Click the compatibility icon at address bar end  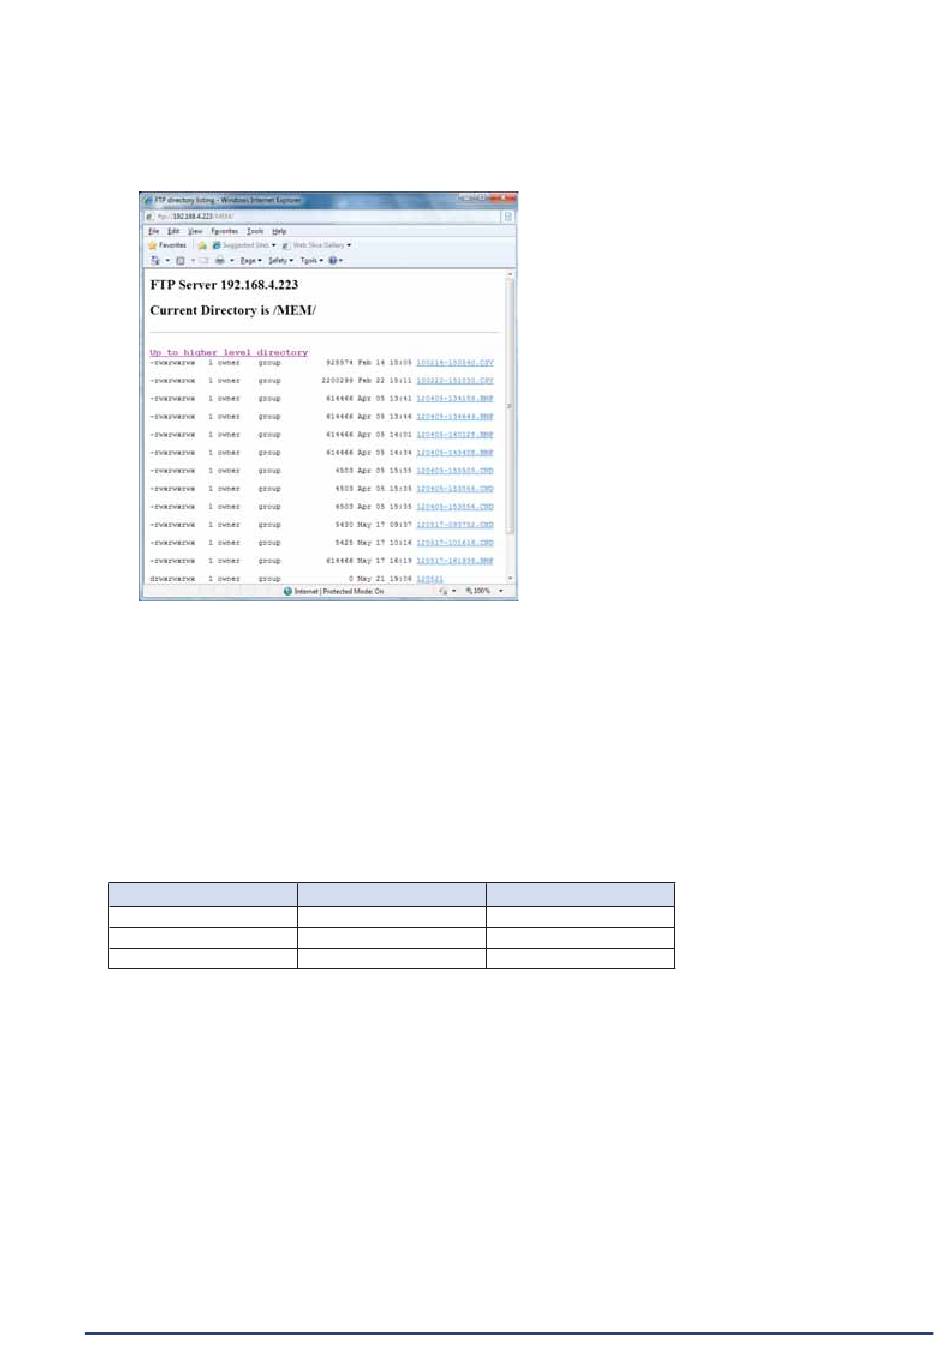508,216
